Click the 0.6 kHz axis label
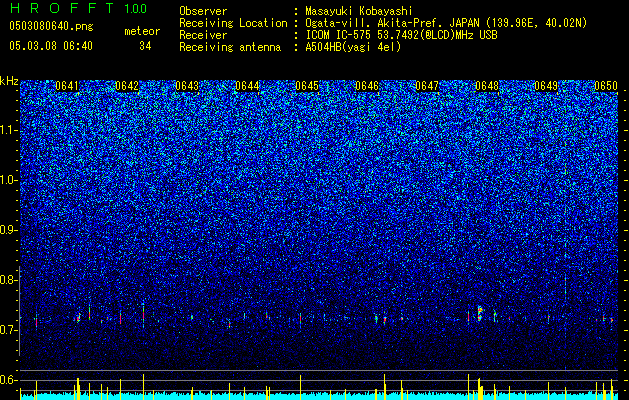The width and height of the screenshot is (629, 400). click(9, 380)
